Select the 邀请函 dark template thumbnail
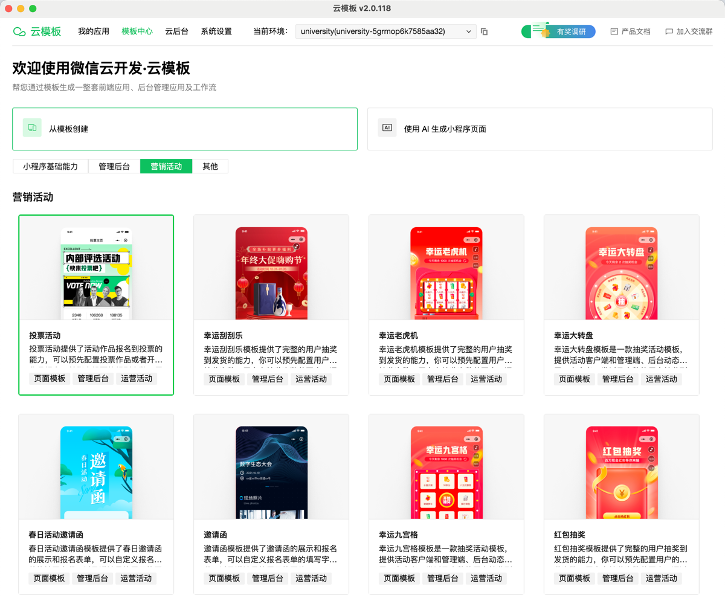This screenshot has height=596, width=726. 271,472
